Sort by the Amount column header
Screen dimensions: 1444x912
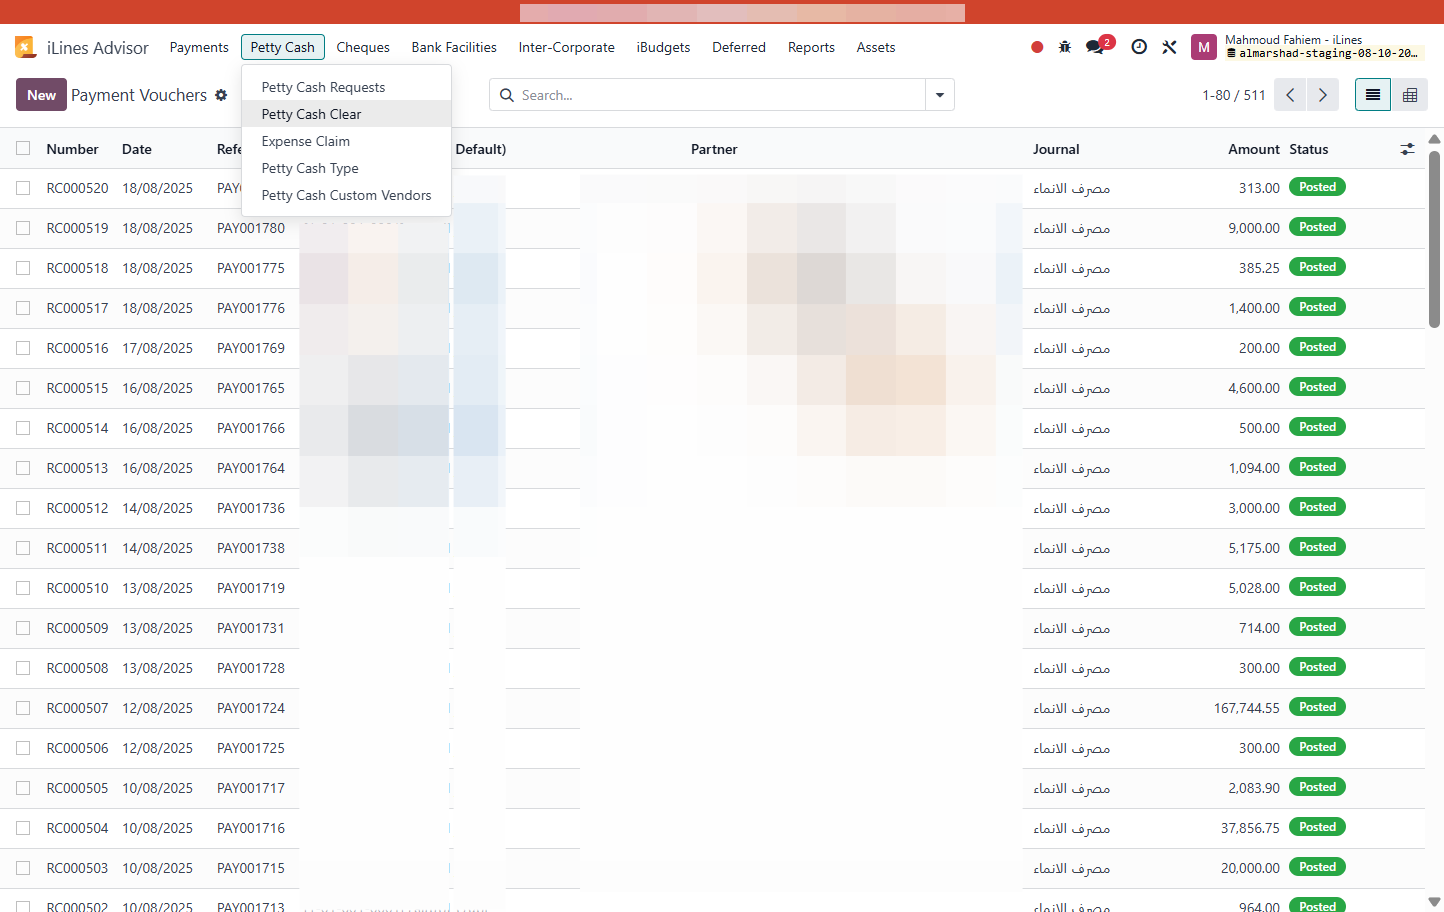[x=1254, y=149]
